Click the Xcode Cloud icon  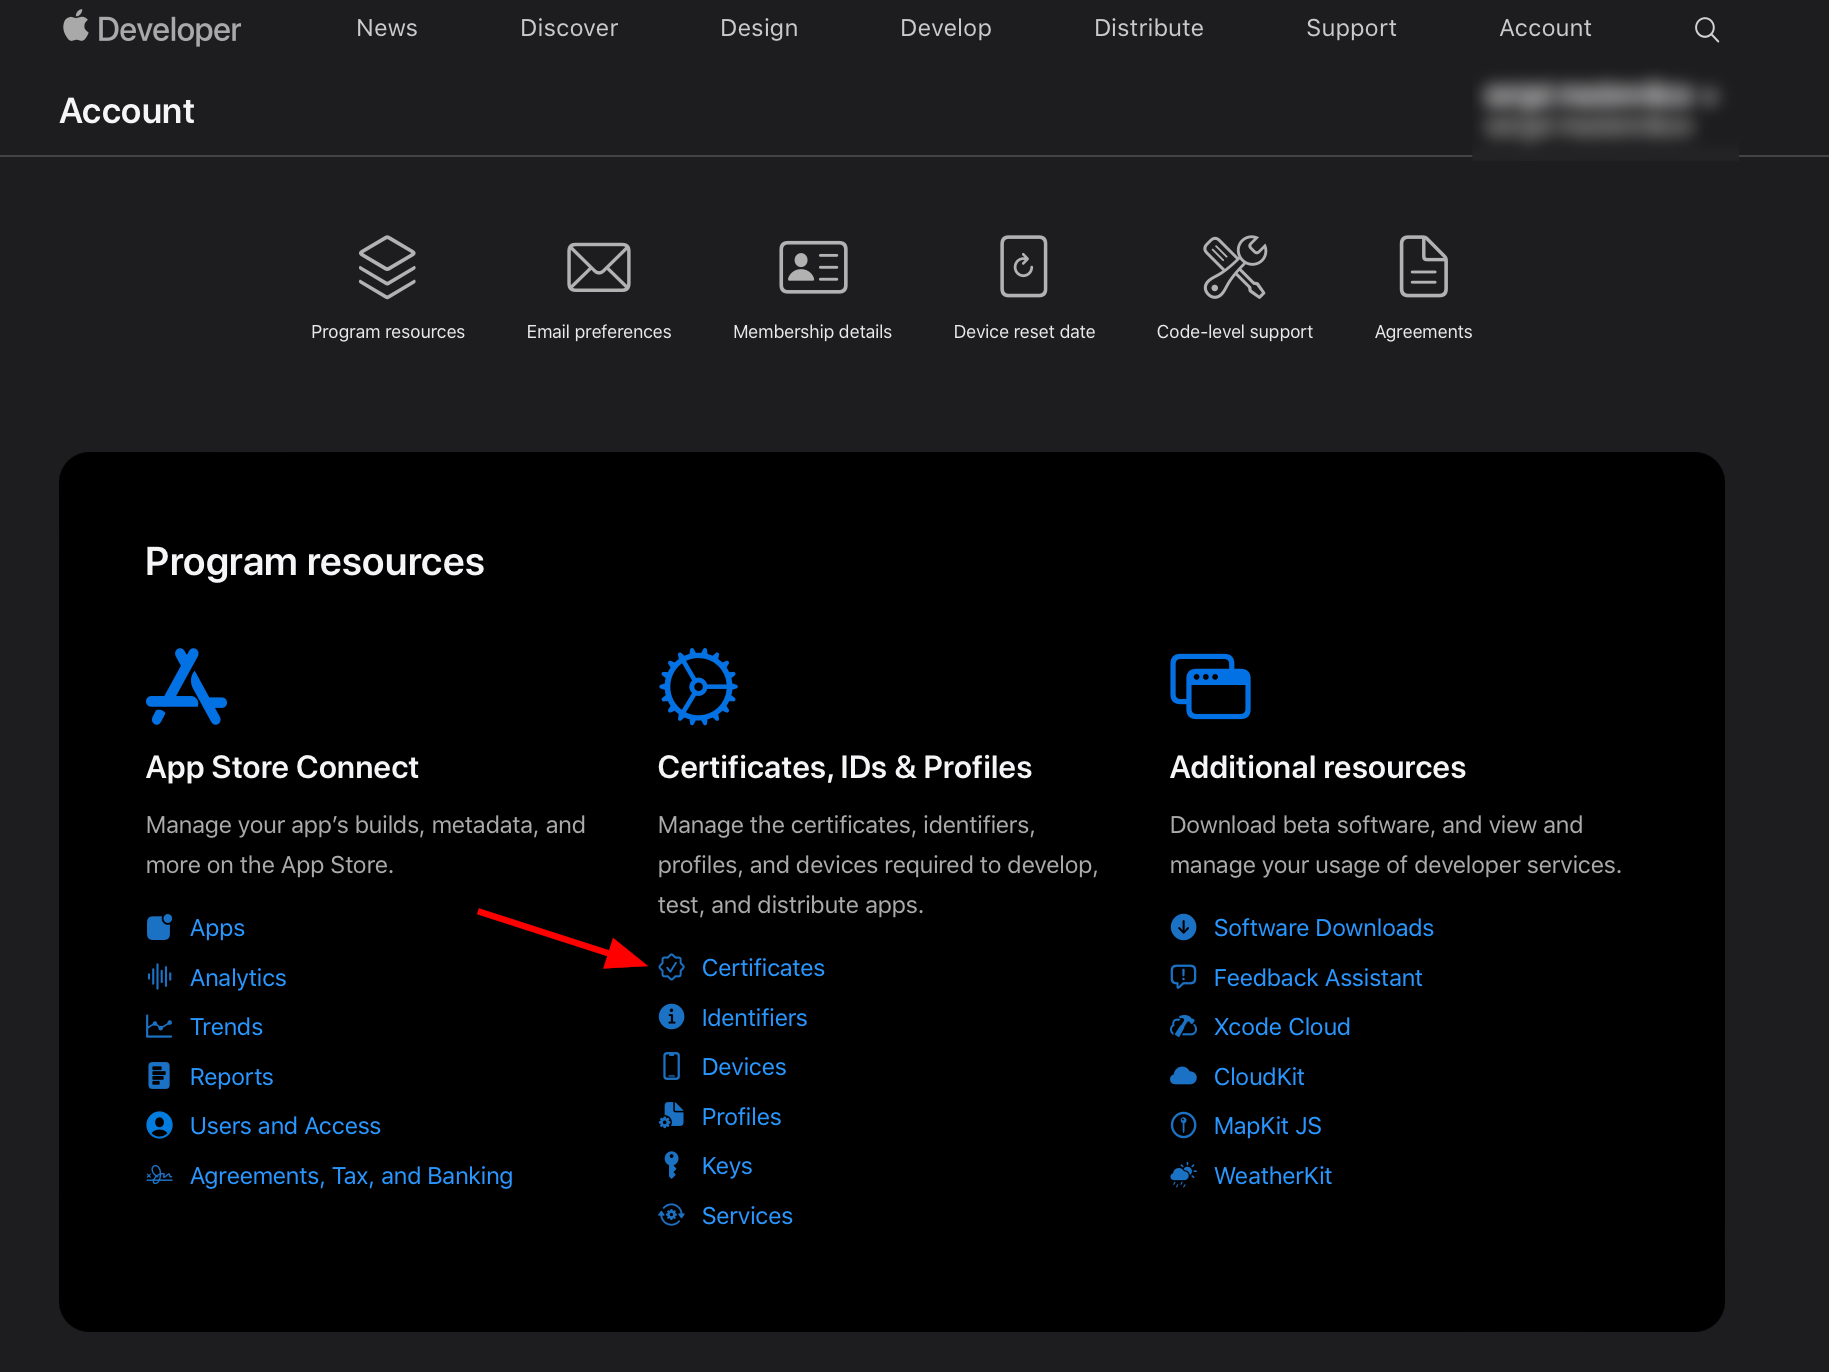pyautogui.click(x=1184, y=1027)
